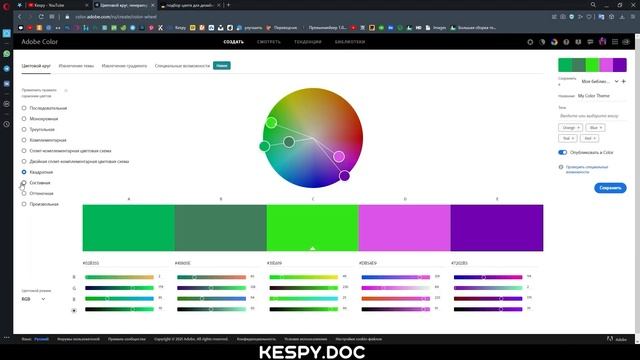The image size is (640, 360).
Task: Open VK in the Opera sidebar
Action: [x=7, y=84]
